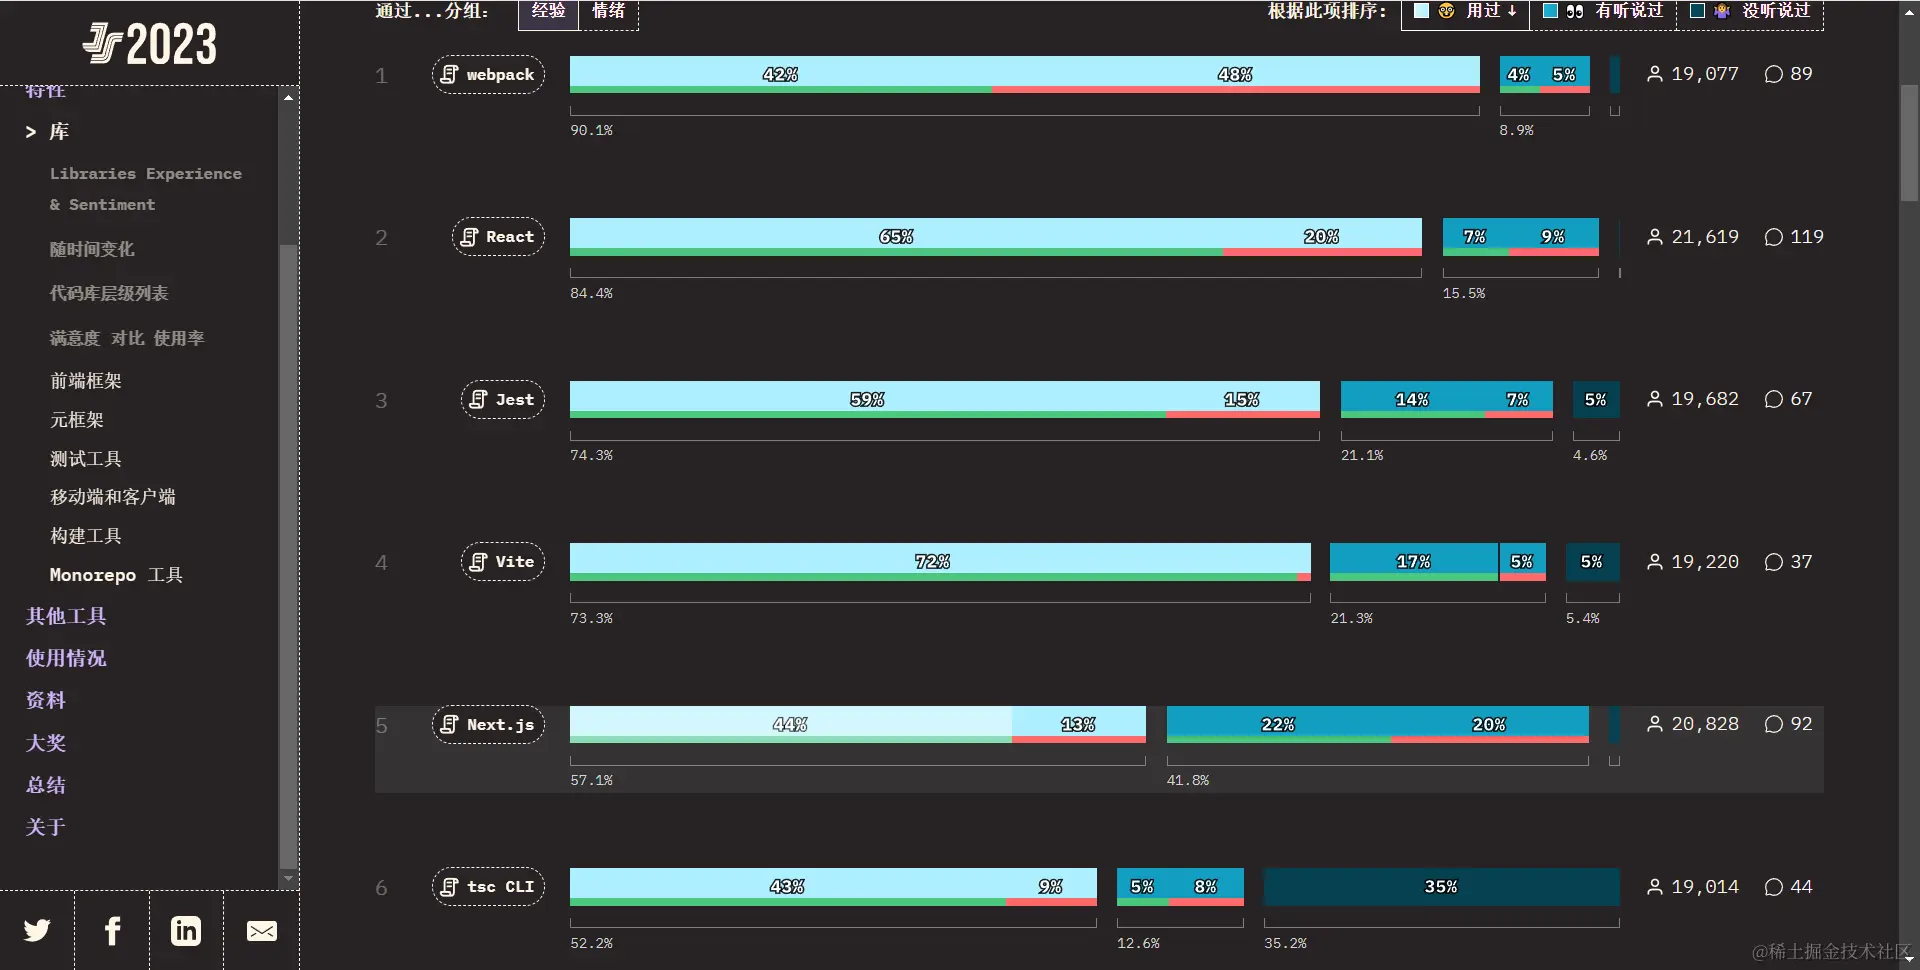
Task: Open 使用情况 in sidebar
Action: 66,658
